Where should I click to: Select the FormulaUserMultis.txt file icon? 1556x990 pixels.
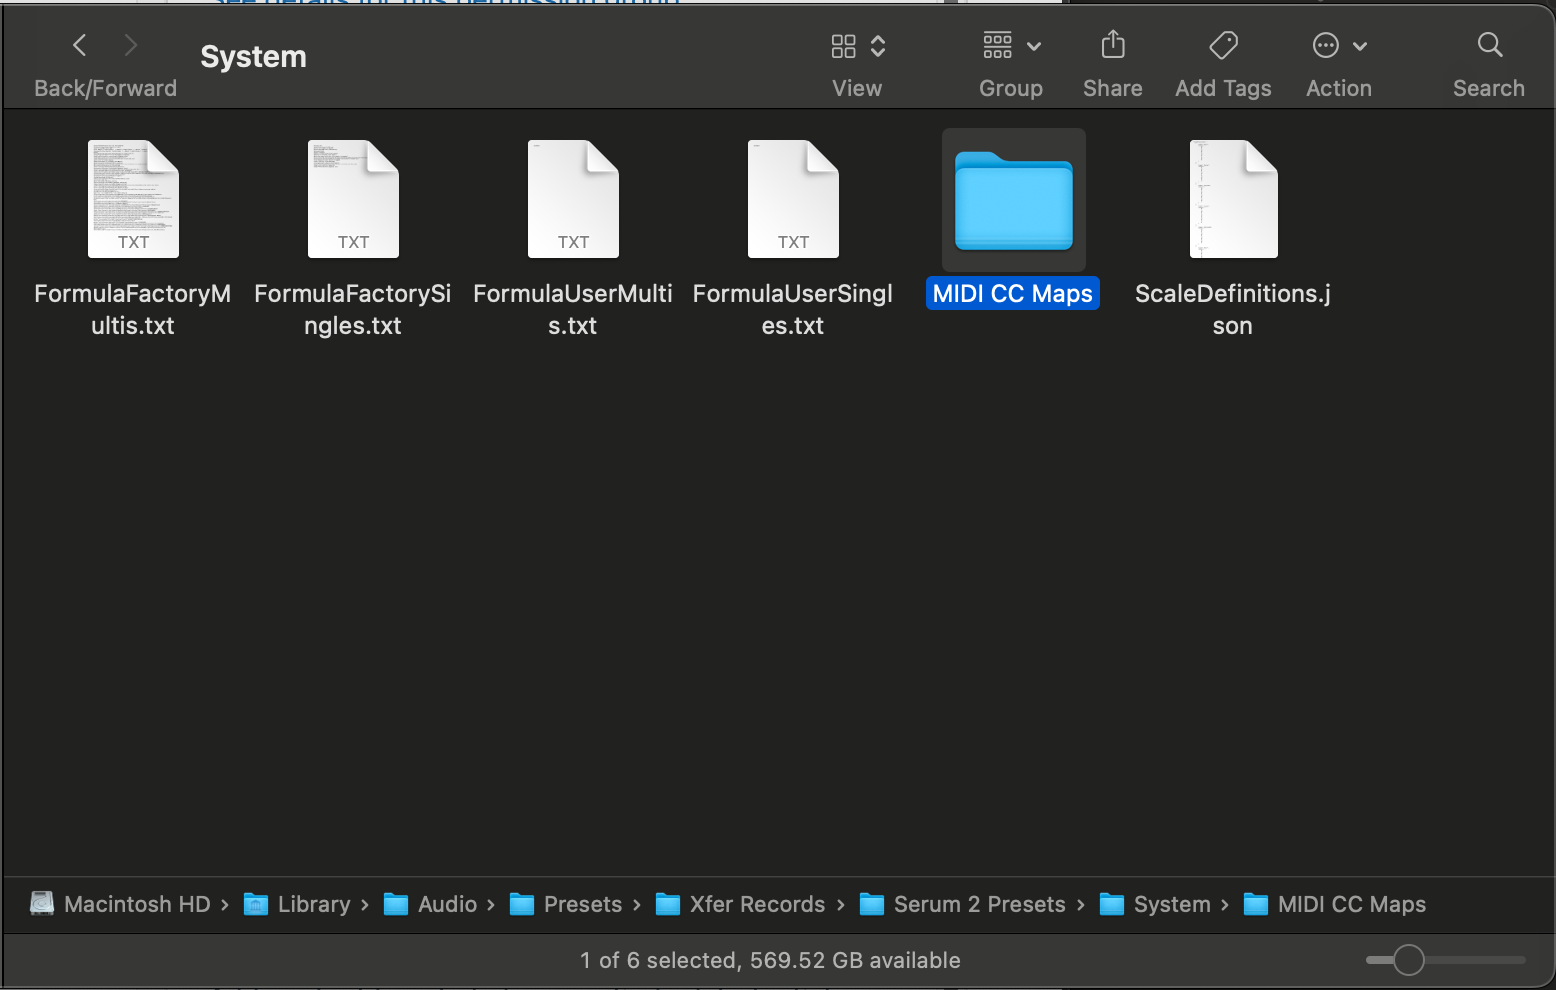pos(573,199)
